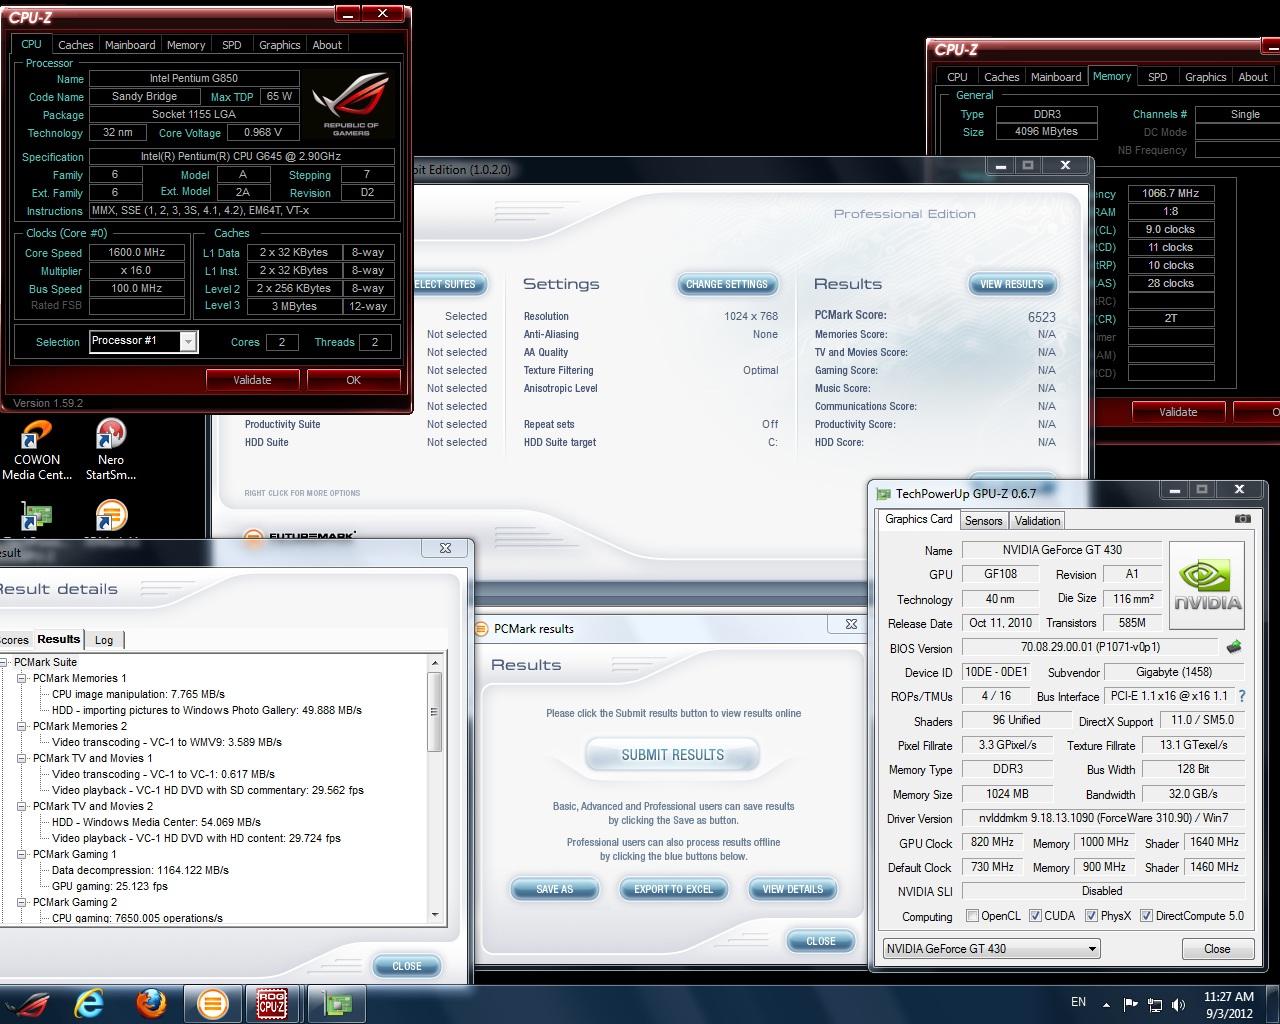Click Validate in memory CPU-Z window
The width and height of the screenshot is (1280, 1024).
pyautogui.click(x=1178, y=412)
